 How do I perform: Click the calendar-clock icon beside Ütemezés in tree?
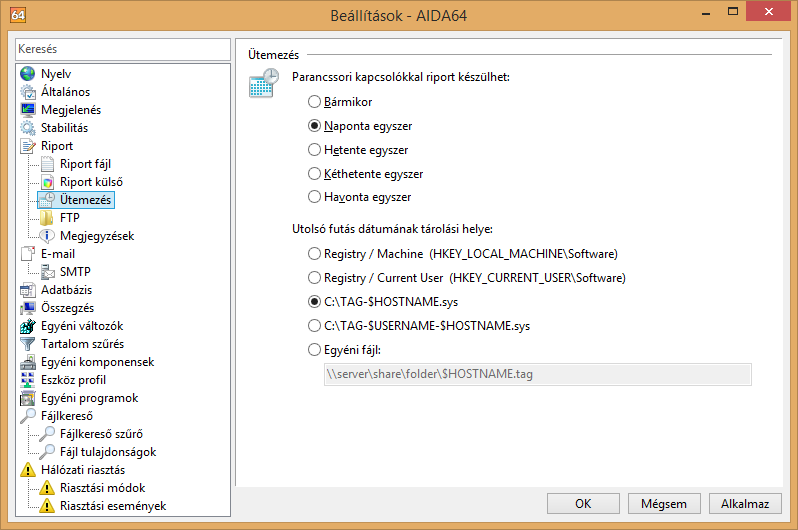pos(47,200)
